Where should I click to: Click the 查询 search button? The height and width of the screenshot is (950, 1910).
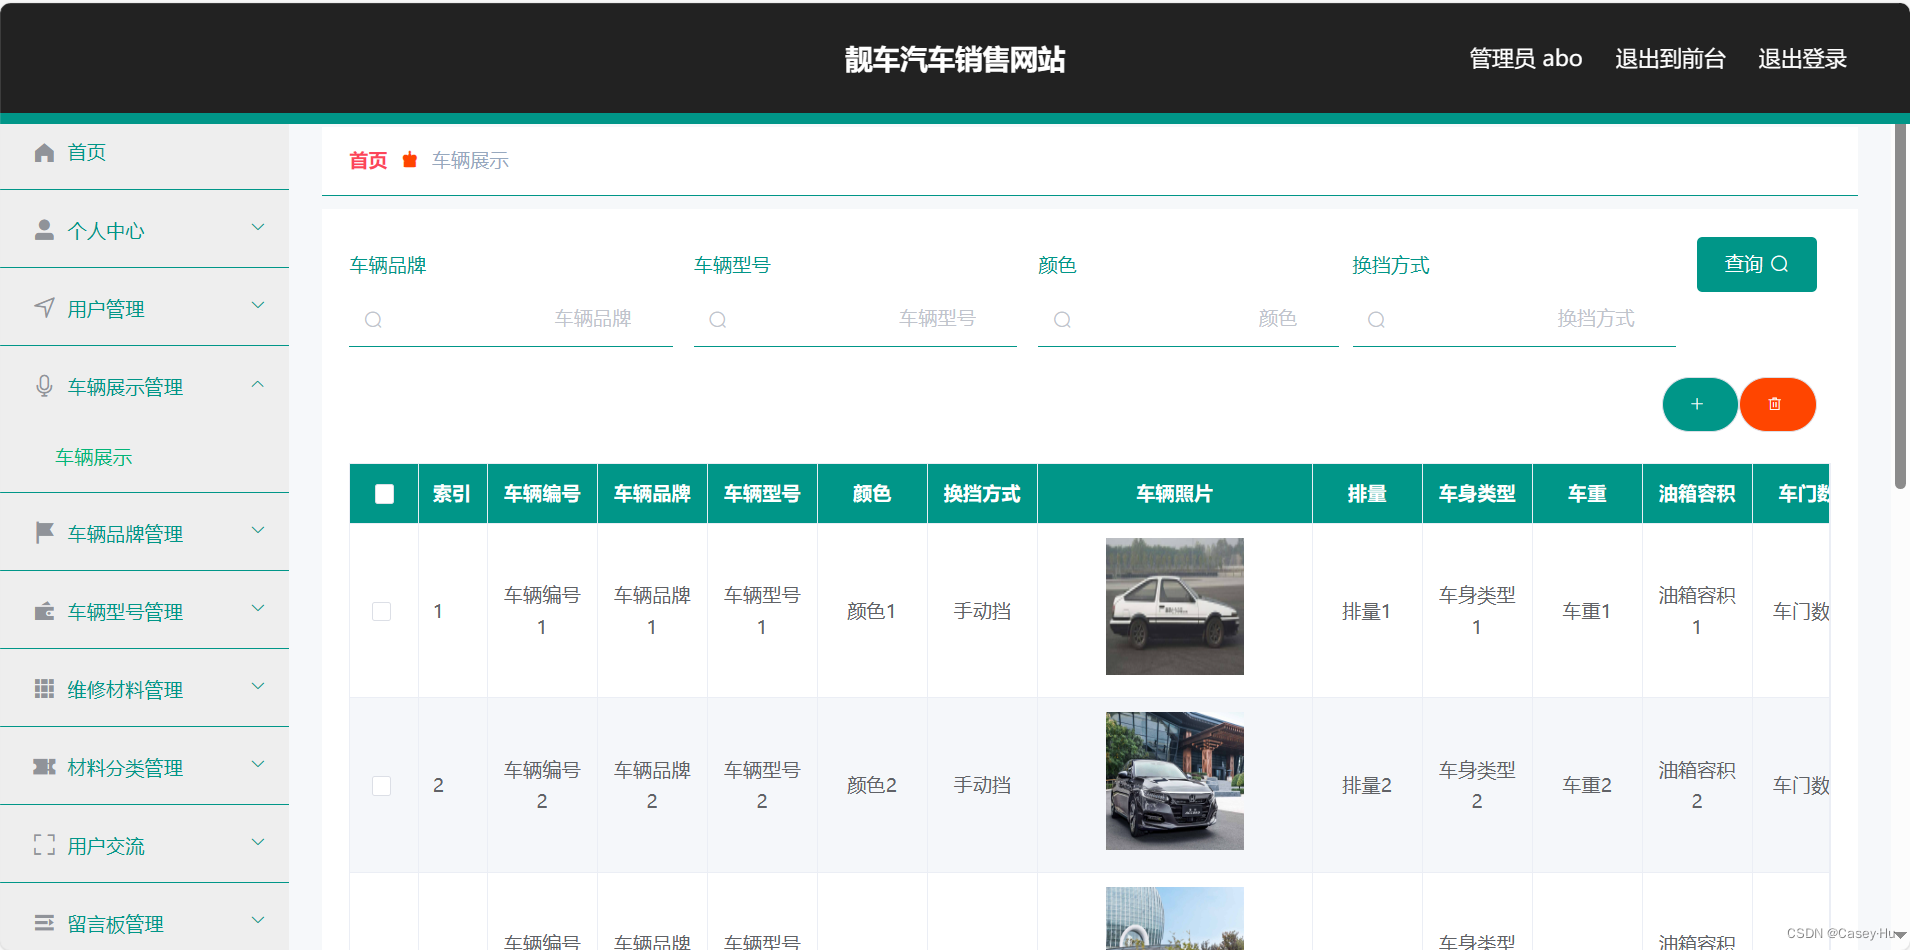(x=1756, y=264)
